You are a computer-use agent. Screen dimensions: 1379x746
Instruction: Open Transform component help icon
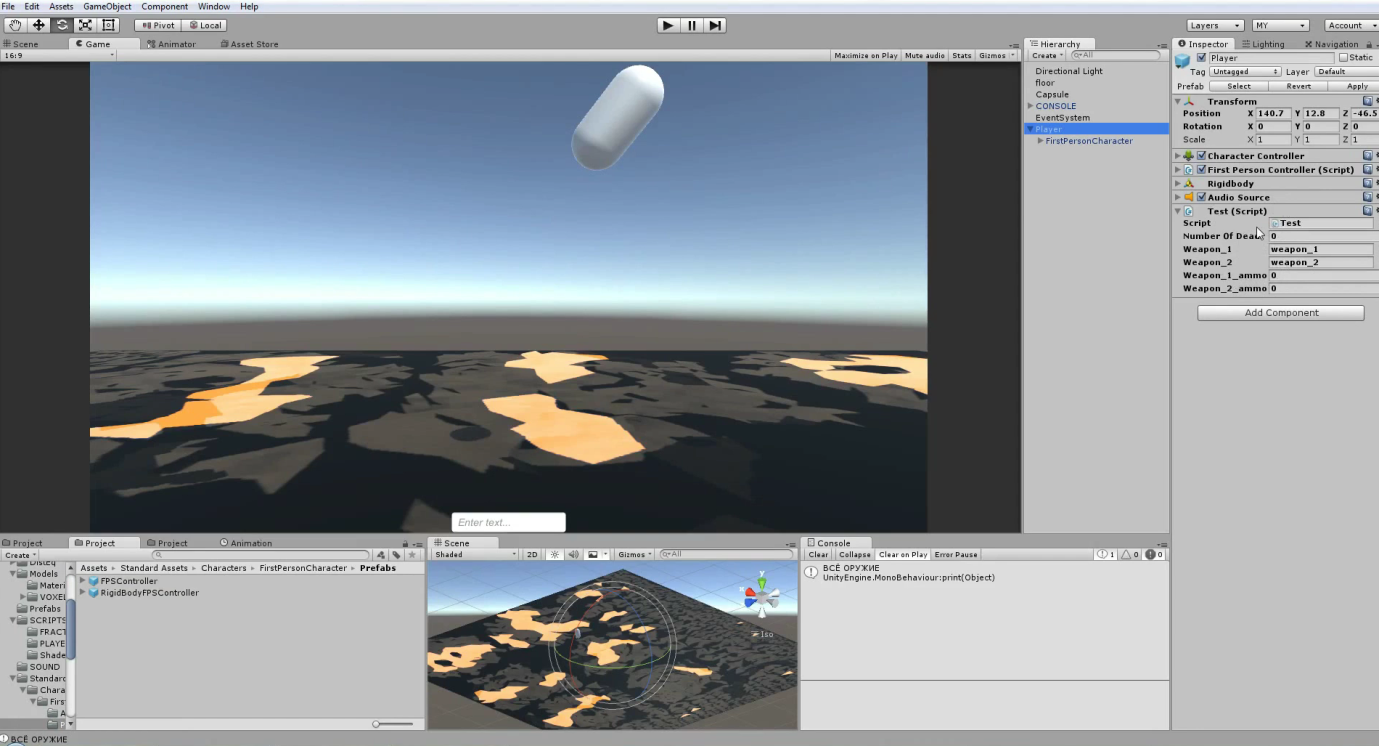pos(1368,101)
